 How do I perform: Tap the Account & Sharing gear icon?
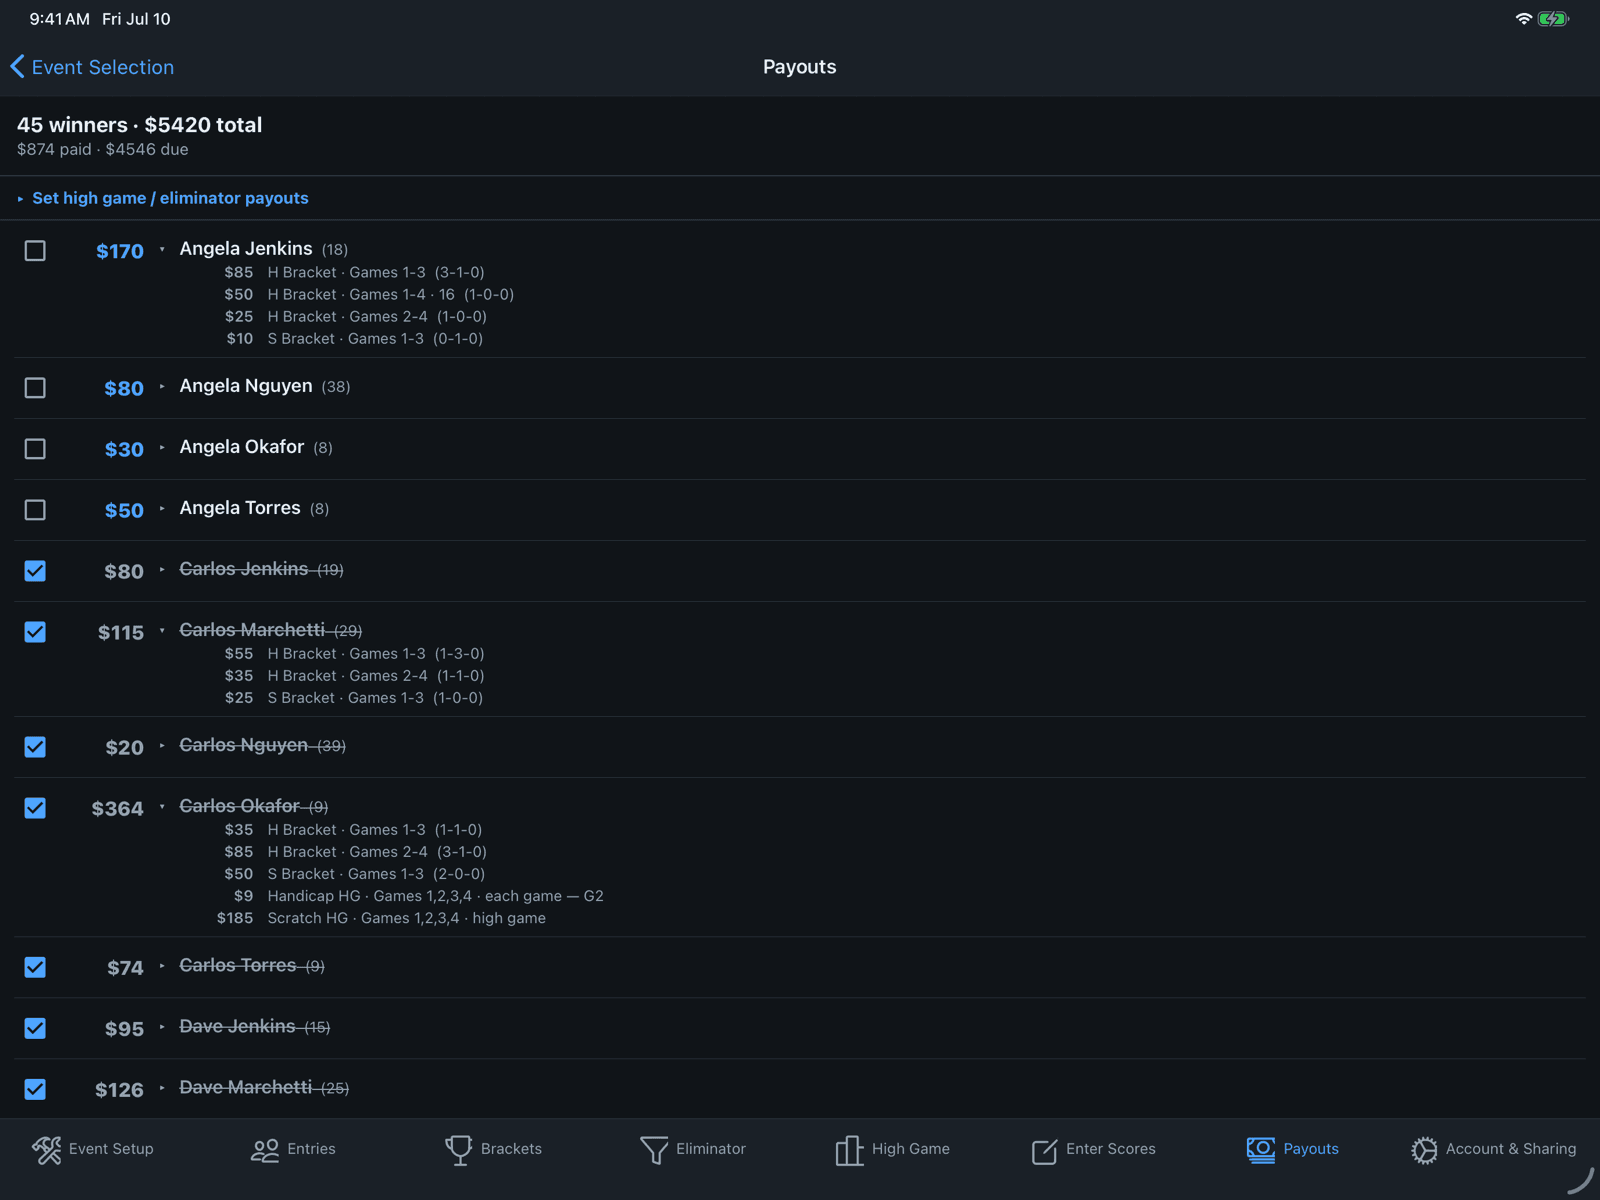tap(1424, 1150)
